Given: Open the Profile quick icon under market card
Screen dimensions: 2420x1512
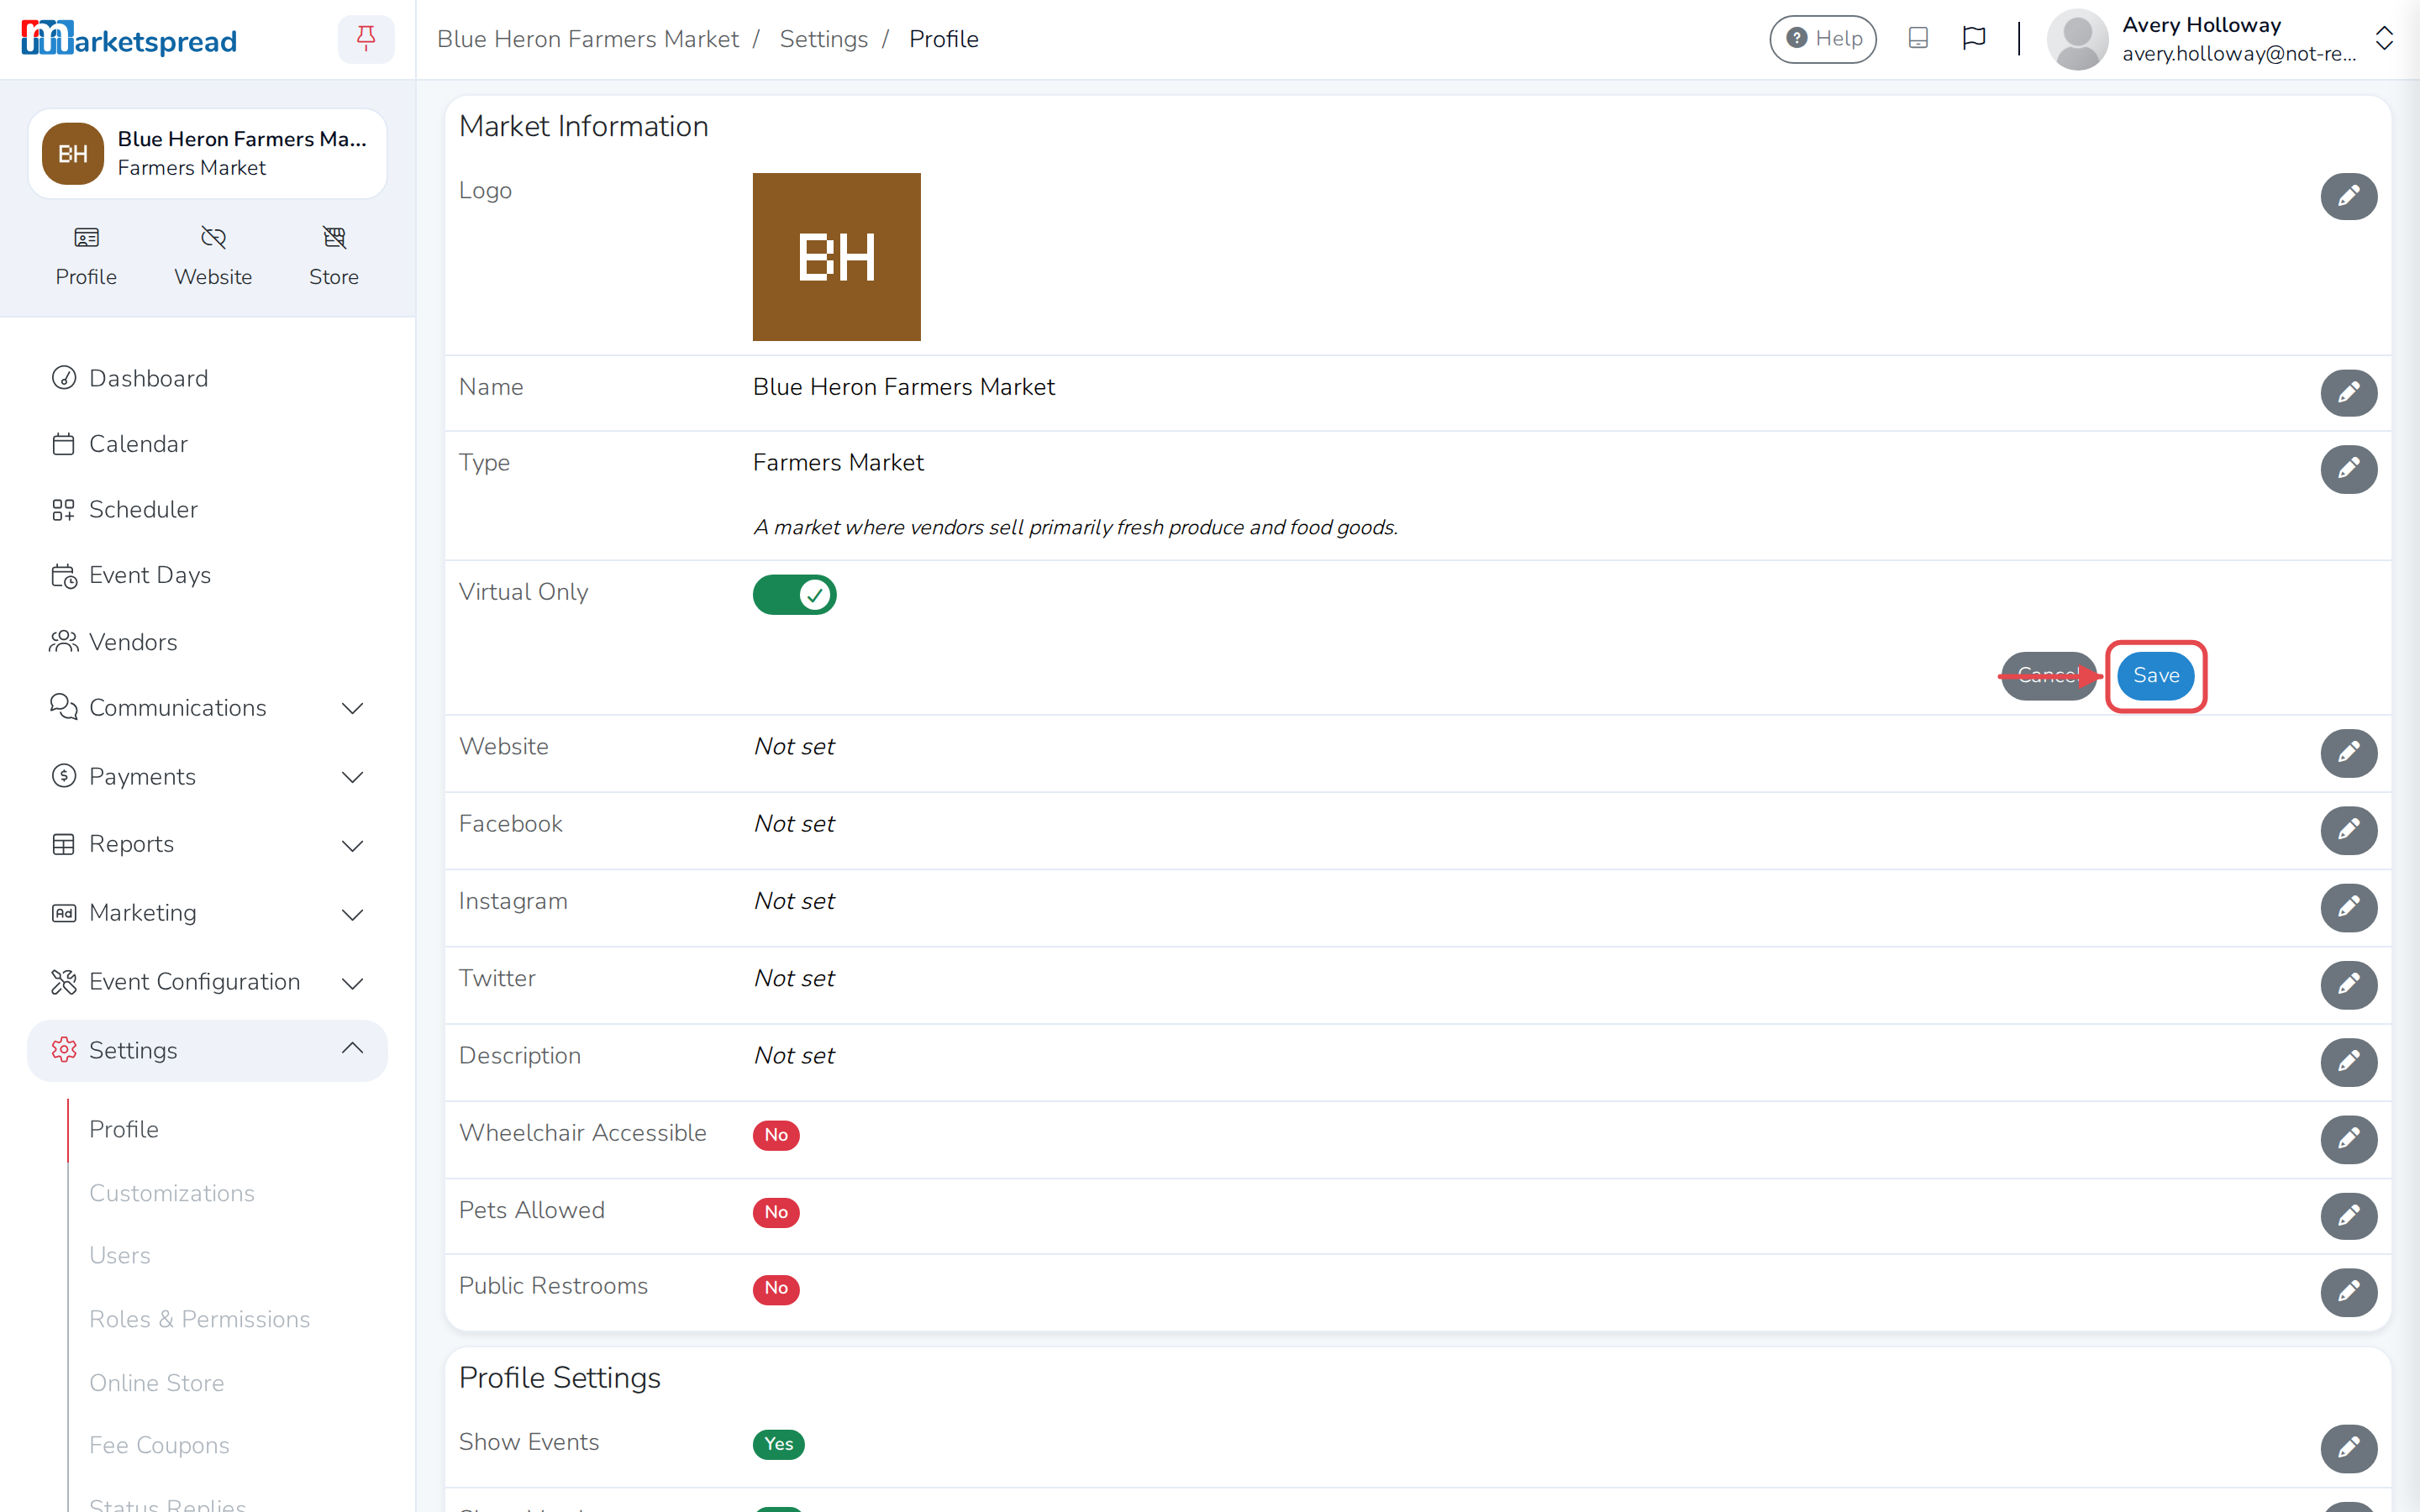Looking at the screenshot, I should pyautogui.click(x=86, y=256).
